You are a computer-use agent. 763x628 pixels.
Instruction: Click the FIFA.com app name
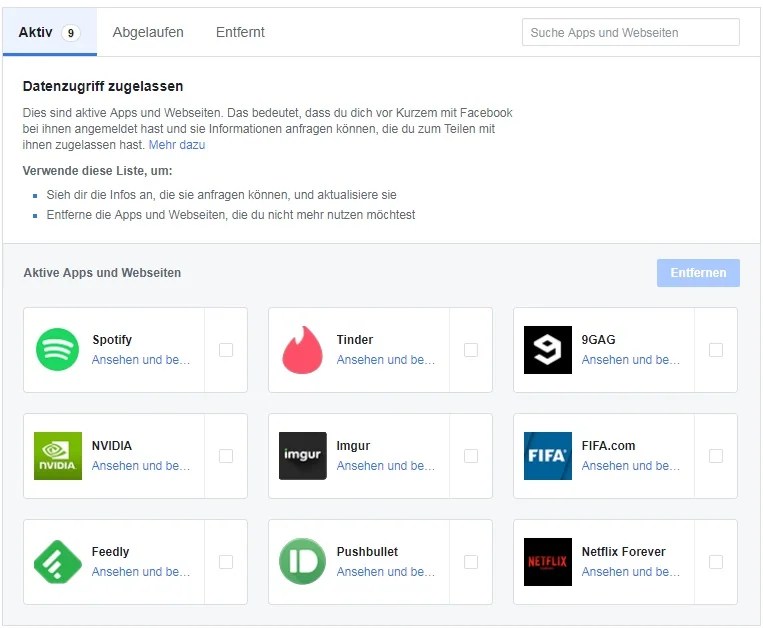[x=608, y=446]
